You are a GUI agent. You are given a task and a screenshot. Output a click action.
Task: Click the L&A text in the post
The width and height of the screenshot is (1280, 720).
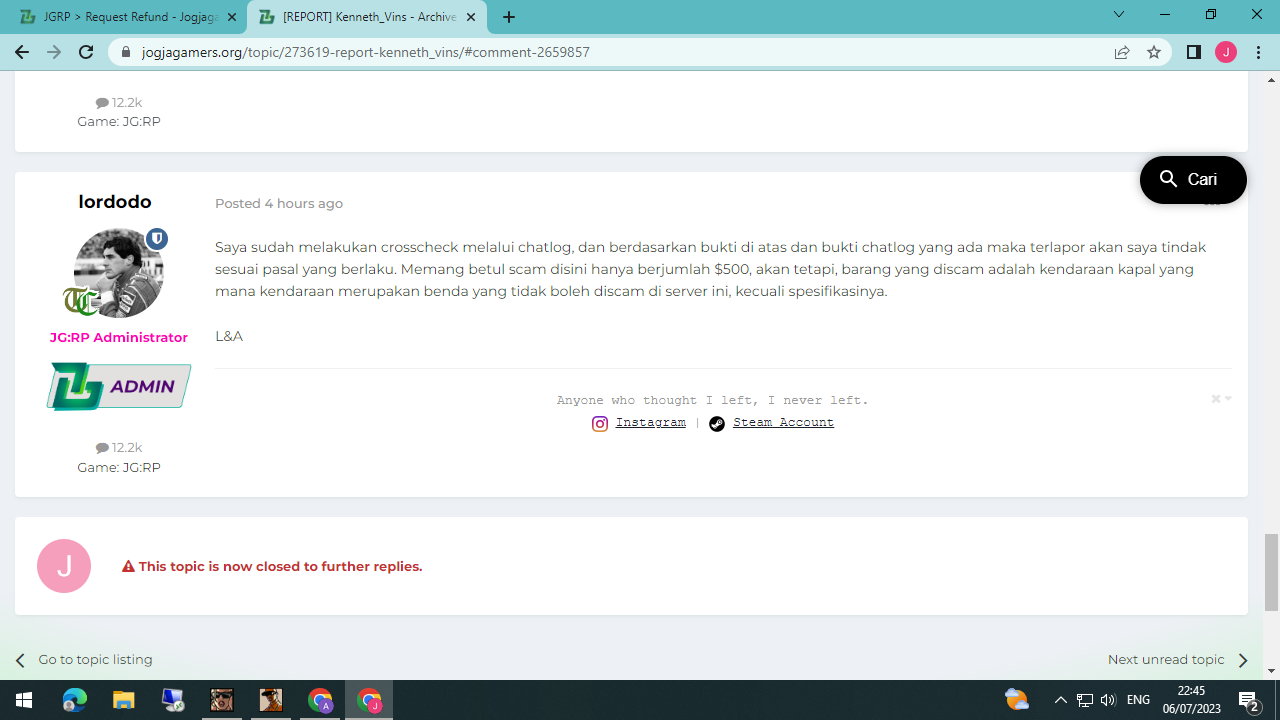229,336
